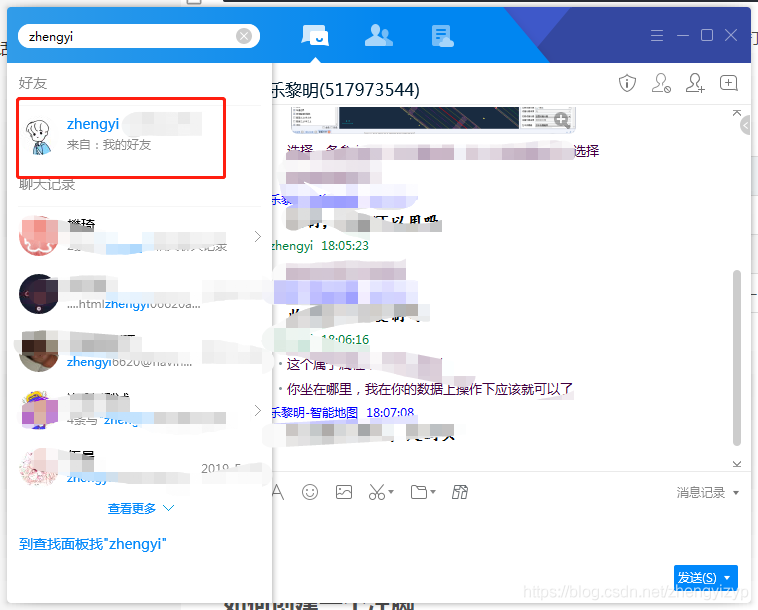758x610 pixels.
Task: Clear the zhengyi search text
Action: coord(244,37)
